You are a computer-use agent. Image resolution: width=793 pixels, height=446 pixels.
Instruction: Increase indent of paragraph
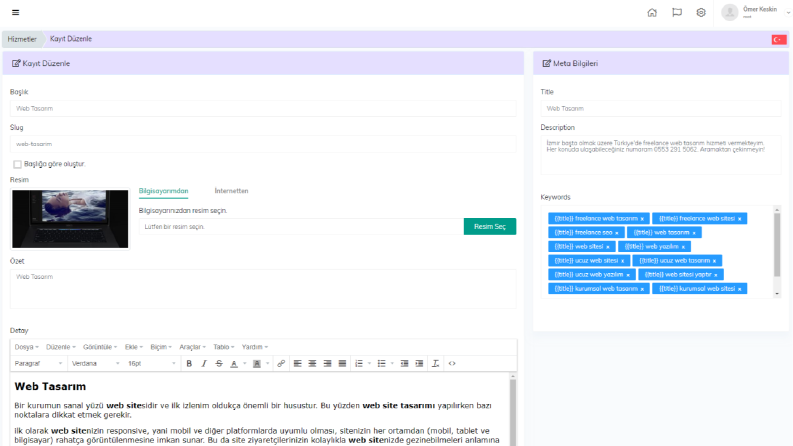coord(419,364)
